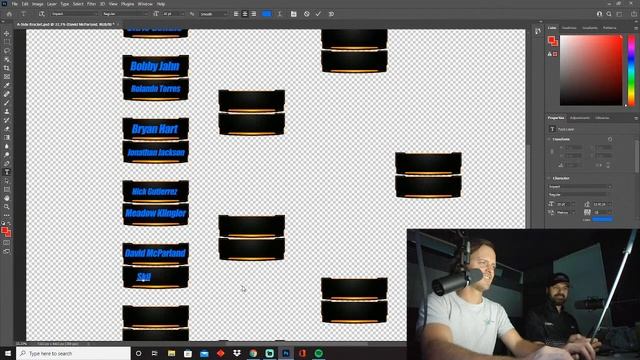Select the Blur tool
640x360 pixels.
(x=7, y=146)
